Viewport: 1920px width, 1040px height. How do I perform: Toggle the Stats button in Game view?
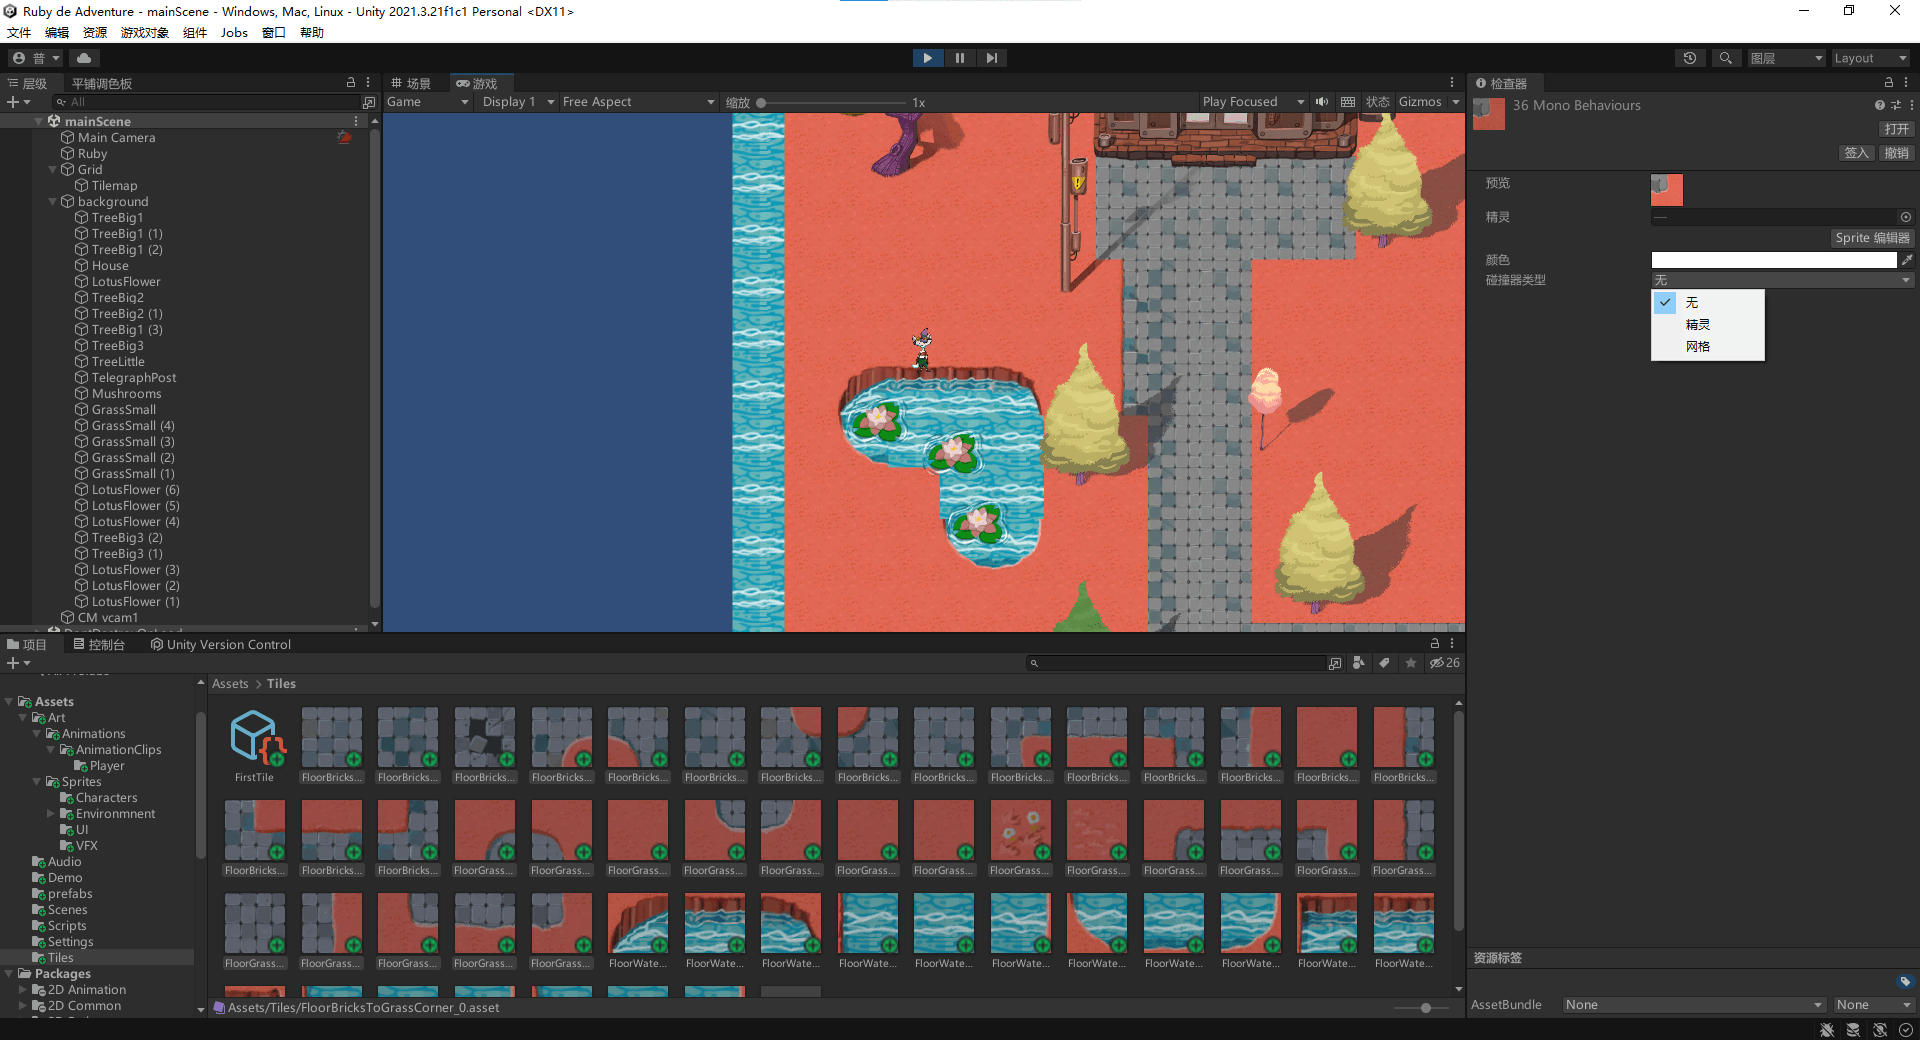pos(1377,102)
